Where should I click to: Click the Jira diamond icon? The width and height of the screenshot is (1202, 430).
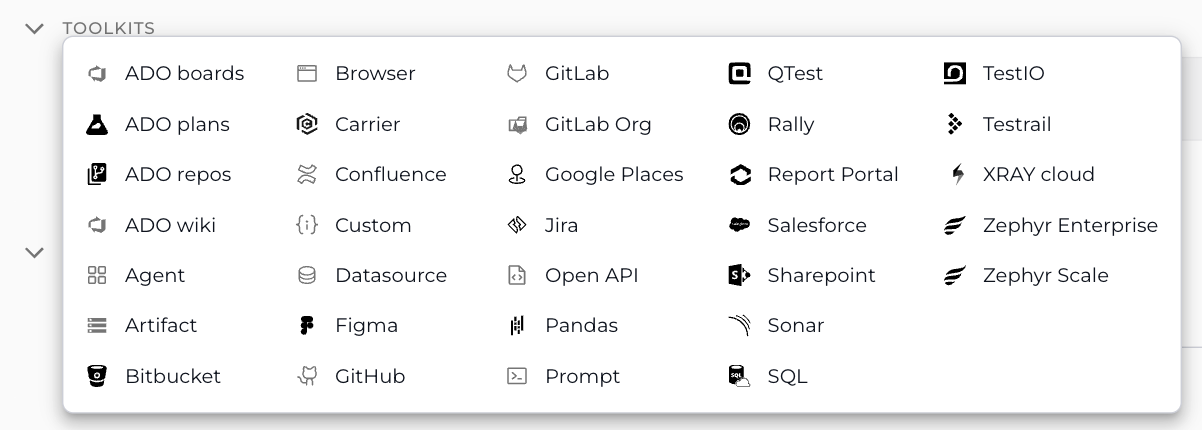point(517,225)
